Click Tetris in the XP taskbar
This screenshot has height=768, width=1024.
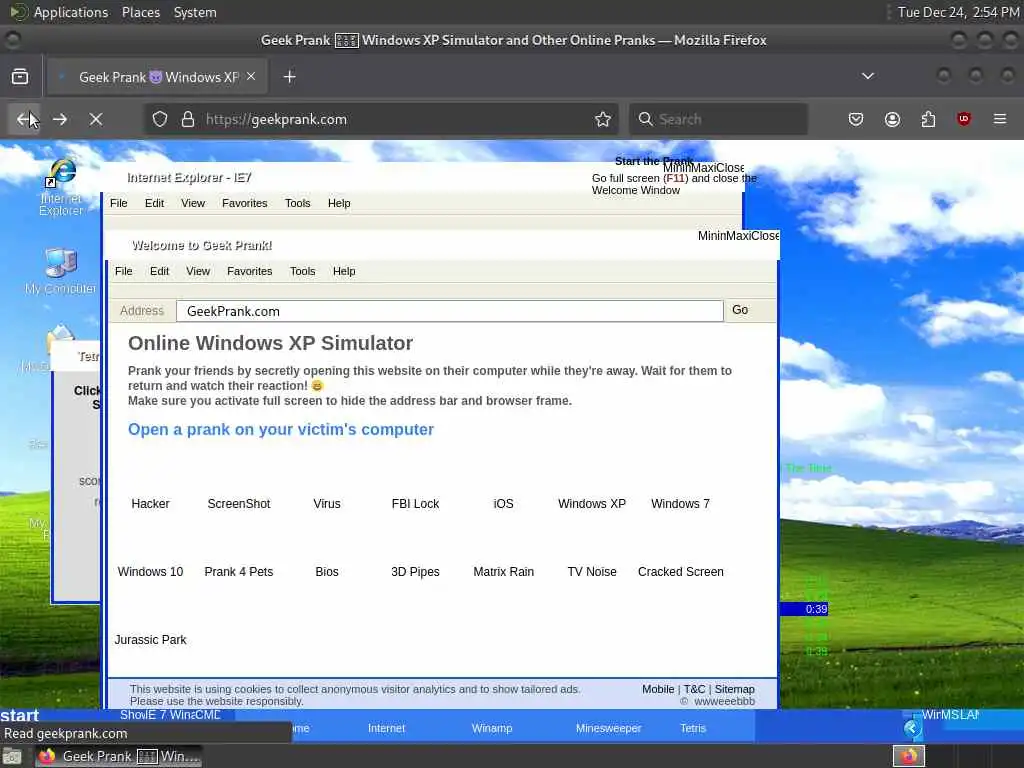(693, 728)
